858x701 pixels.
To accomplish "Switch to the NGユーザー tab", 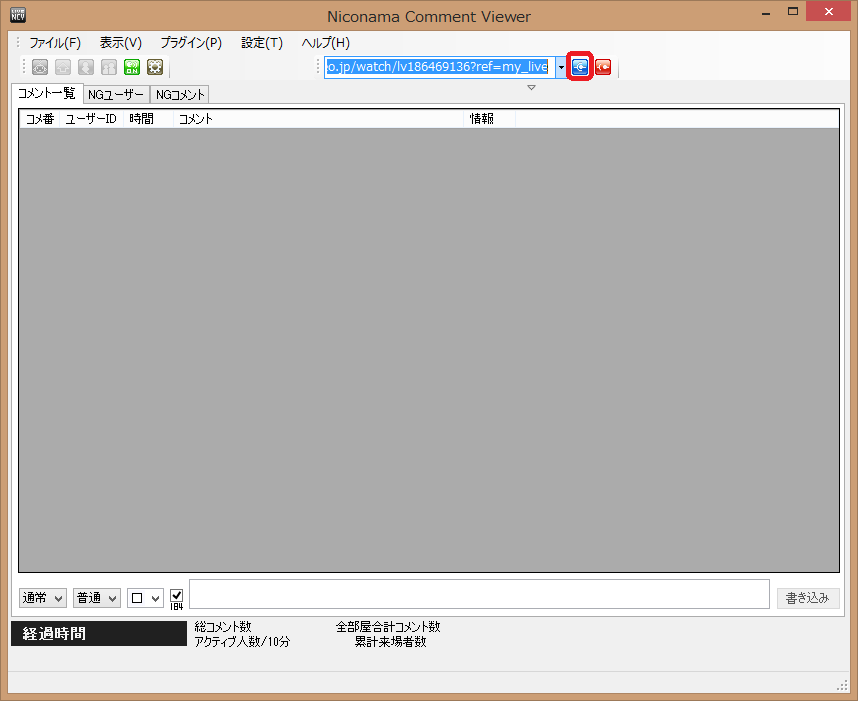I will click(115, 94).
